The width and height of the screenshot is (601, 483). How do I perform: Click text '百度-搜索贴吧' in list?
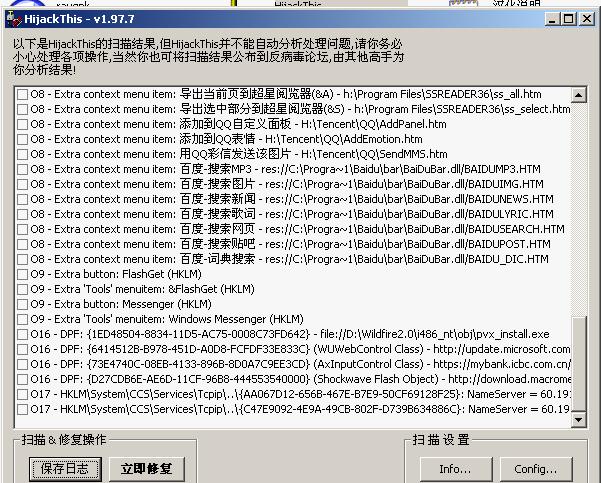217,244
